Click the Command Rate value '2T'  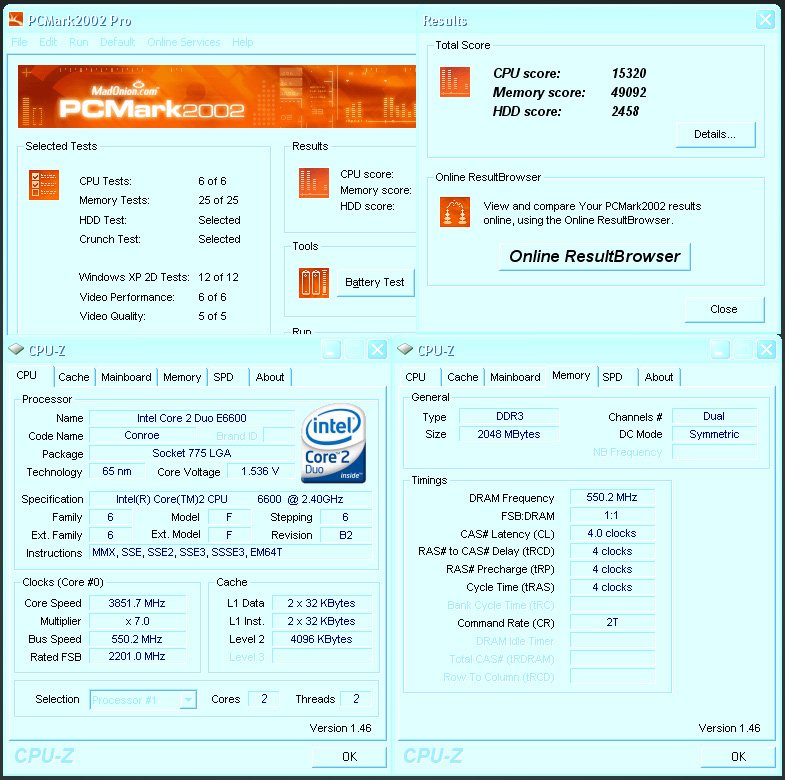click(x=612, y=622)
